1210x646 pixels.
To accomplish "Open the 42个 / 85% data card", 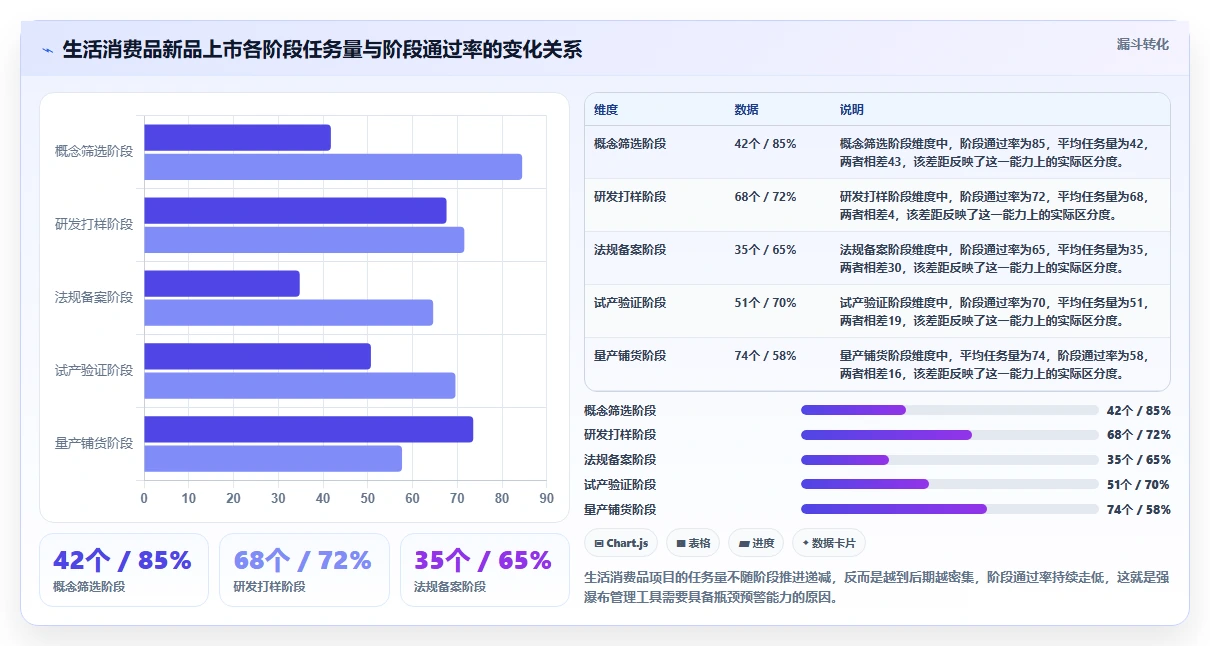I will [124, 570].
